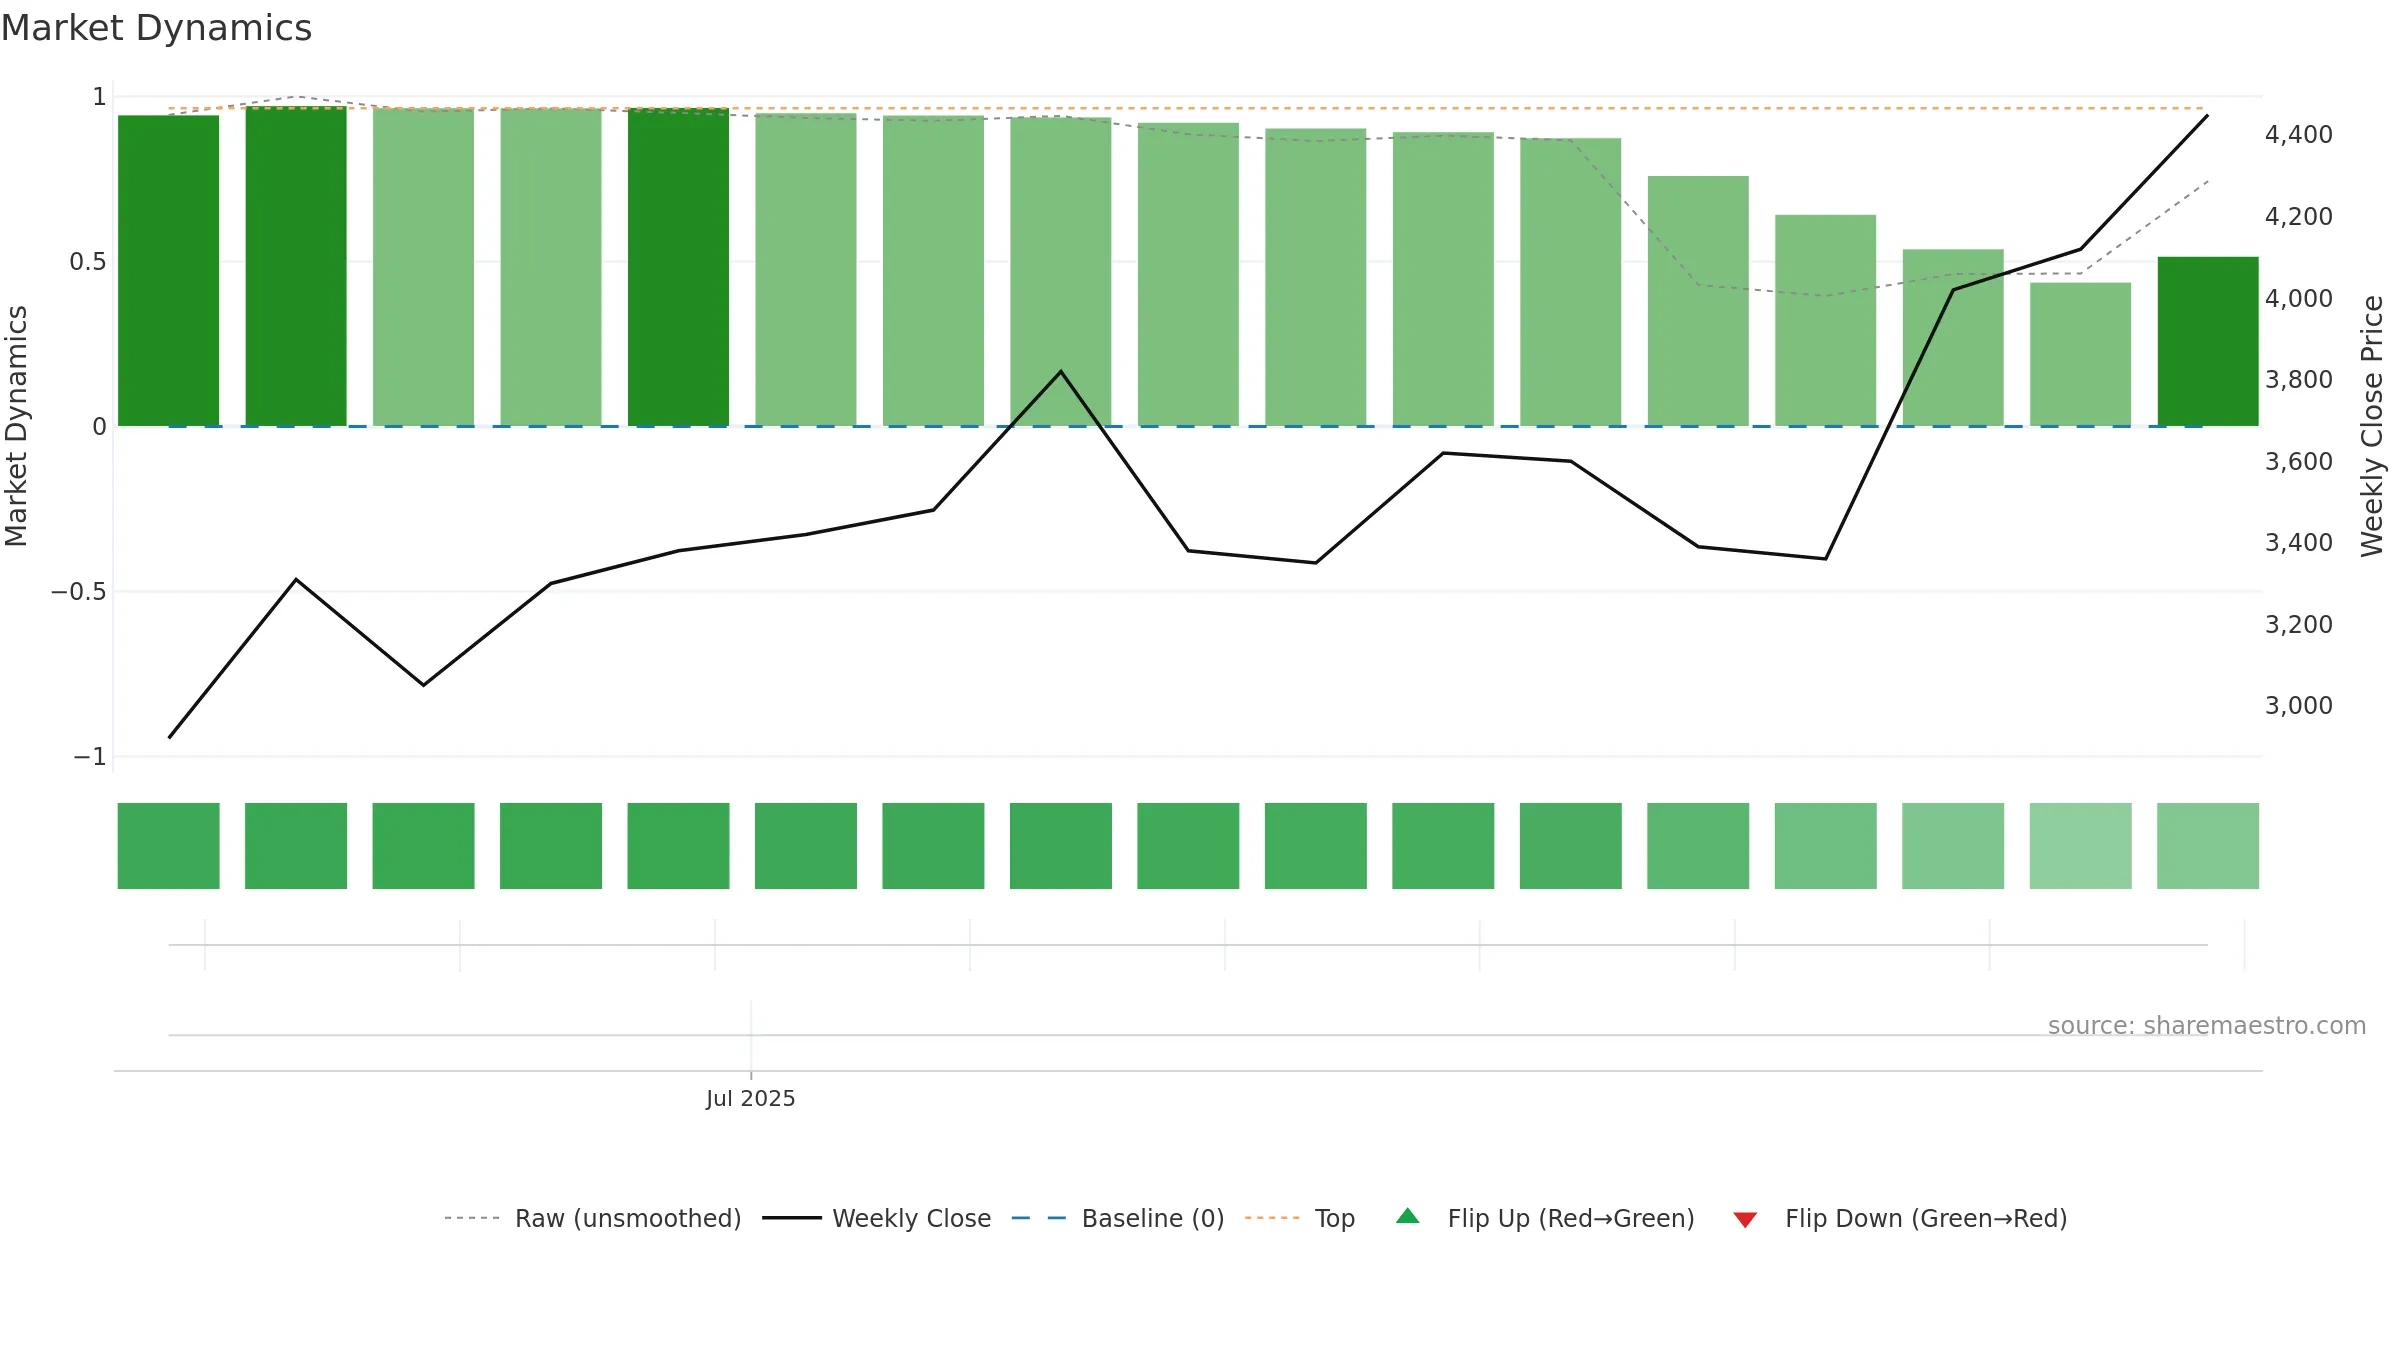Click the 4,400 price axis tick
The image size is (2400, 1350).
pyautogui.click(x=2298, y=135)
